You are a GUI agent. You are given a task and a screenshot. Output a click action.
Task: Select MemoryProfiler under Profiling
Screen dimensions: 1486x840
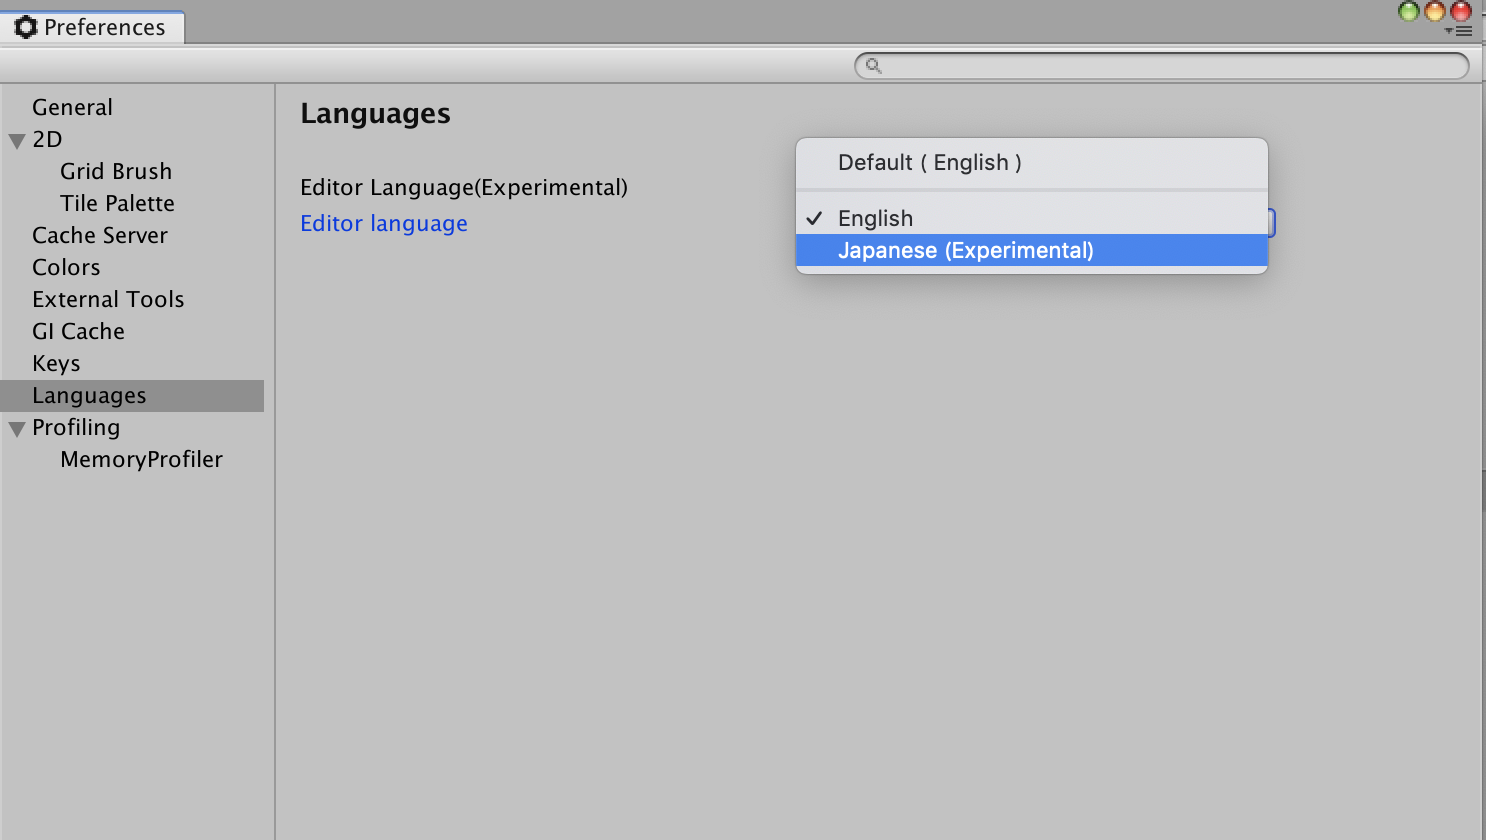[141, 460]
